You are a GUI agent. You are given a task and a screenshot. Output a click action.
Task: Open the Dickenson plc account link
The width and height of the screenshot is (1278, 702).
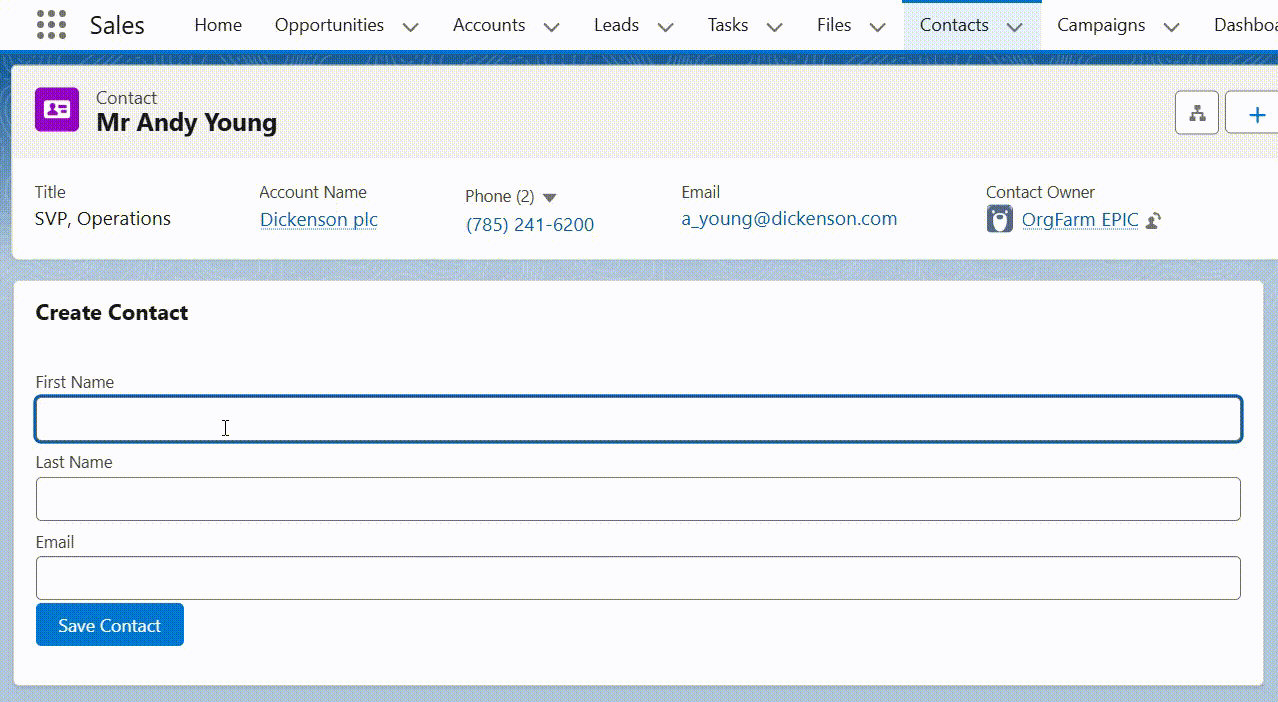click(318, 219)
